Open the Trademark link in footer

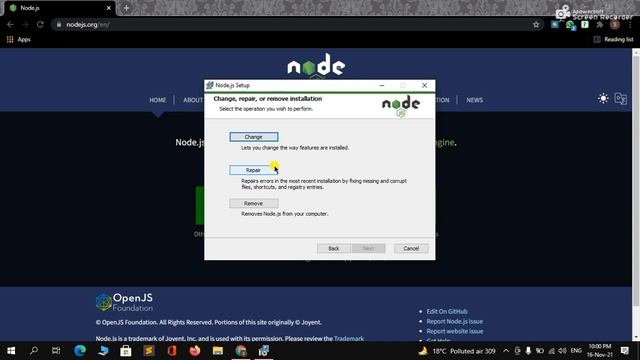click(349, 338)
